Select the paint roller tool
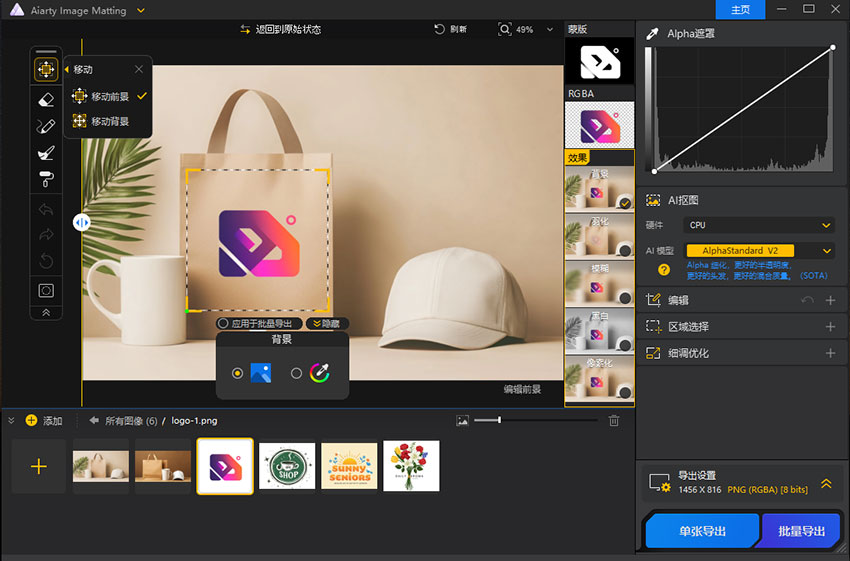This screenshot has height=561, width=850. (46, 179)
